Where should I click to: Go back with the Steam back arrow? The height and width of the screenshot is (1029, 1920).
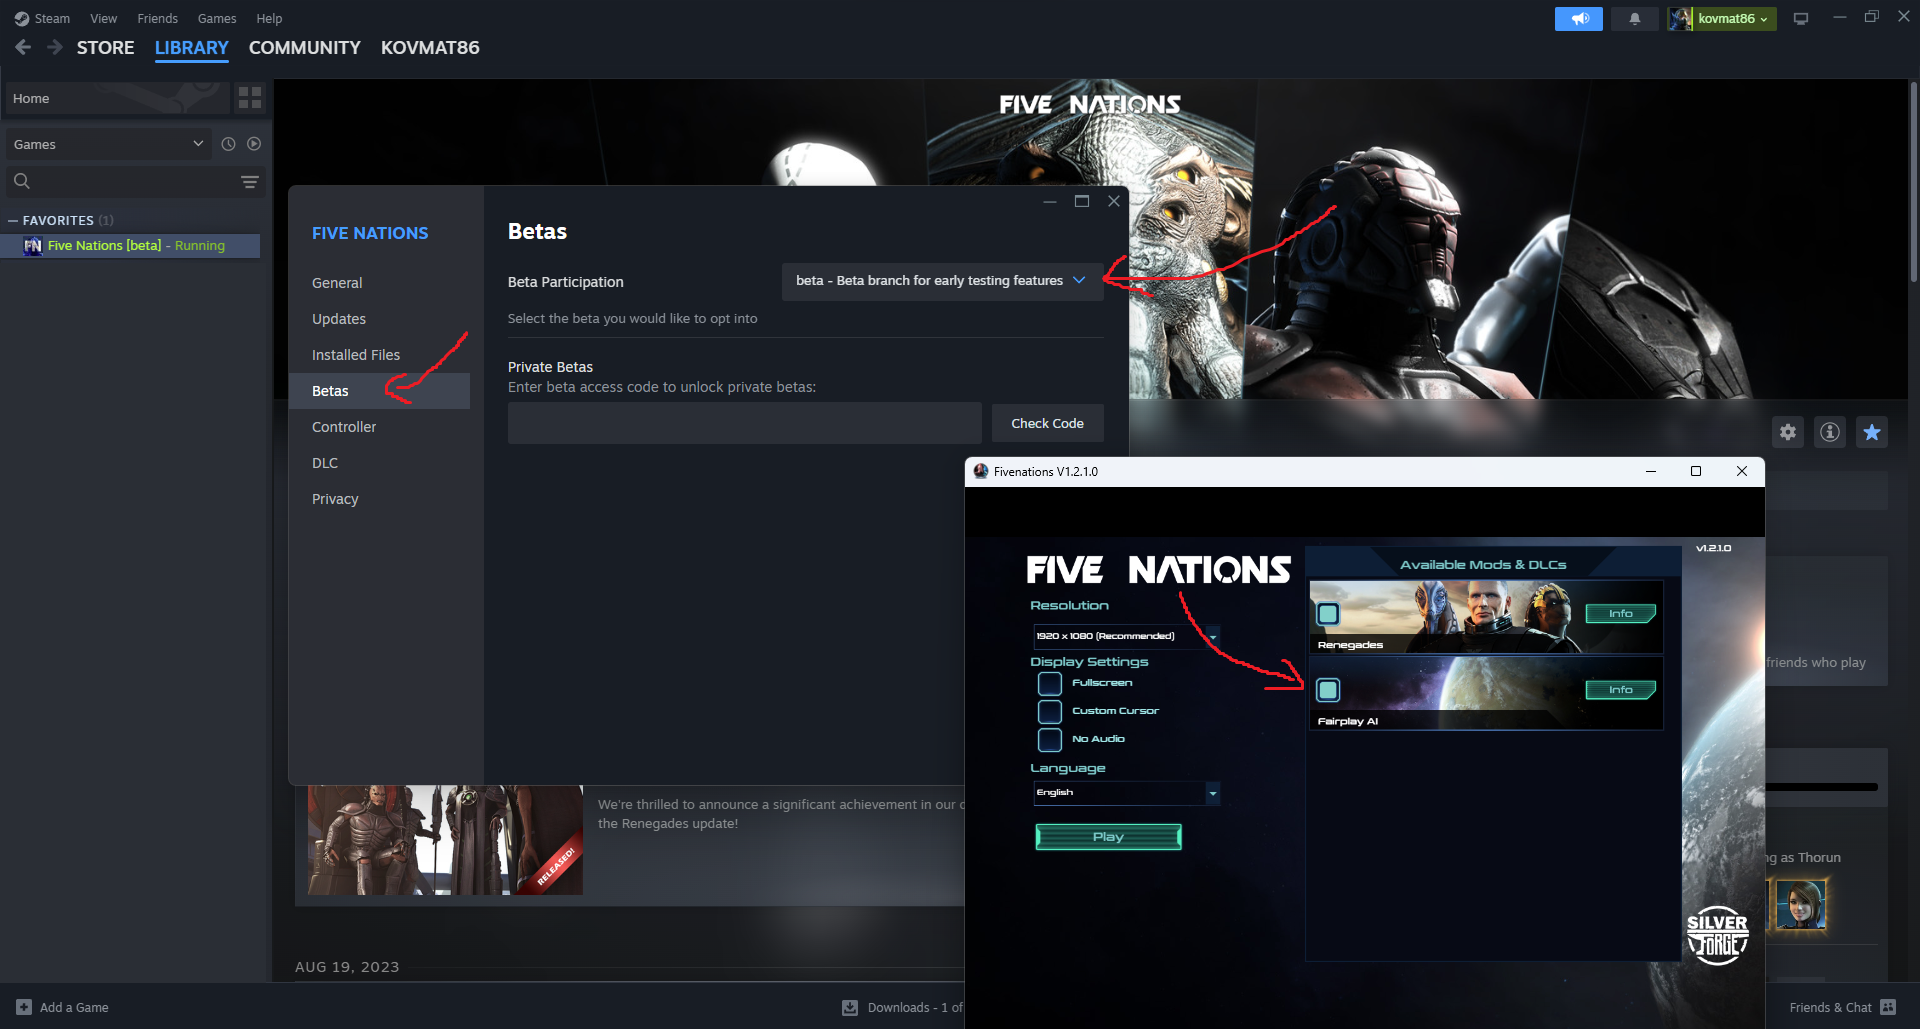coord(23,47)
